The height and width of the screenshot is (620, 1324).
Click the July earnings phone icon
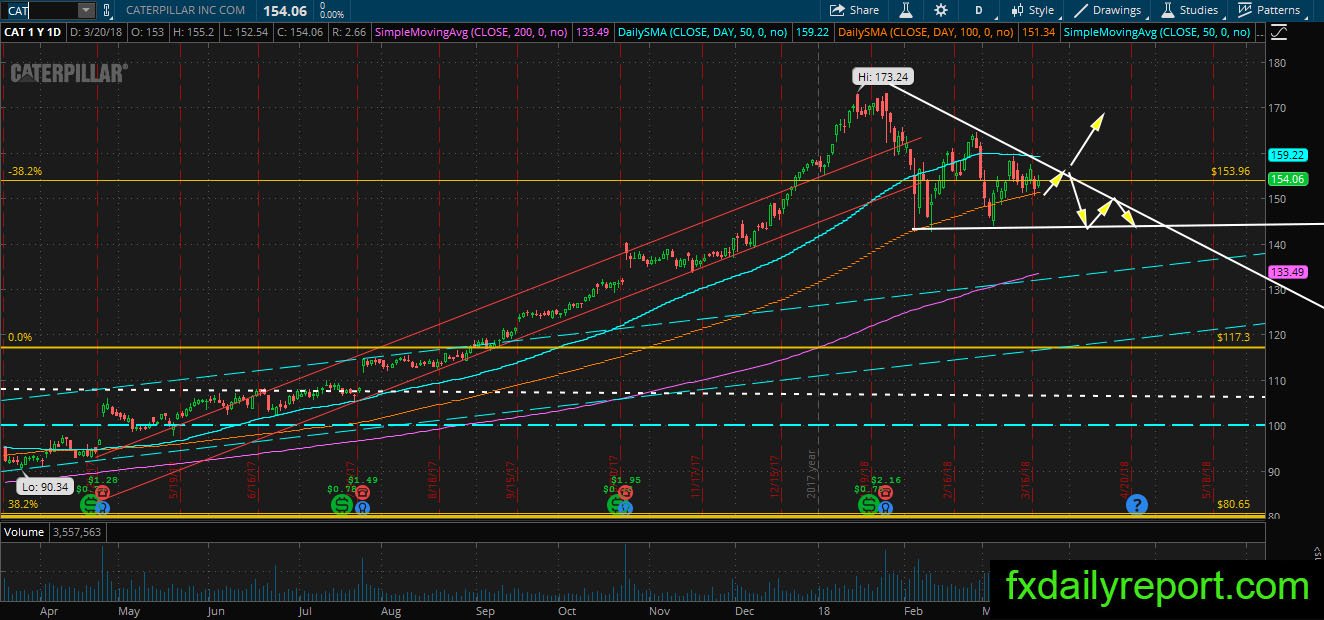click(360, 494)
